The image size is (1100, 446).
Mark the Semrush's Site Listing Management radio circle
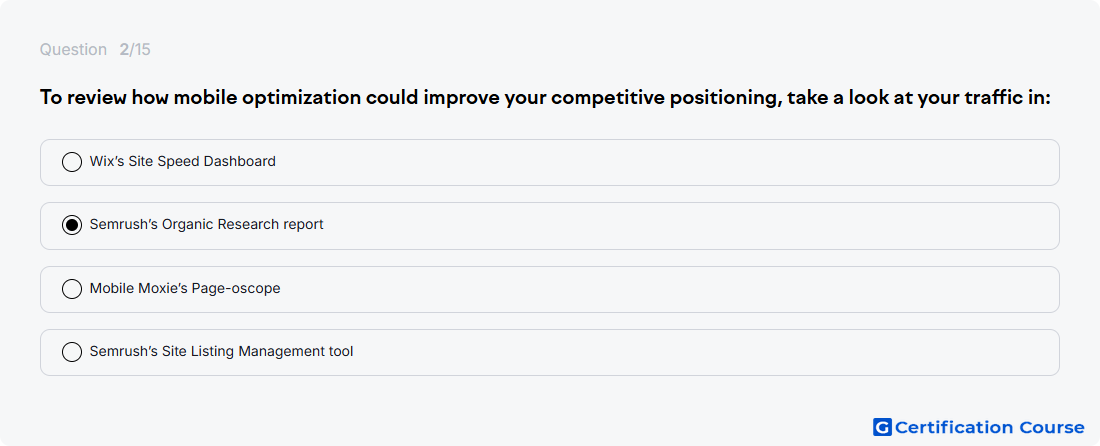point(72,352)
